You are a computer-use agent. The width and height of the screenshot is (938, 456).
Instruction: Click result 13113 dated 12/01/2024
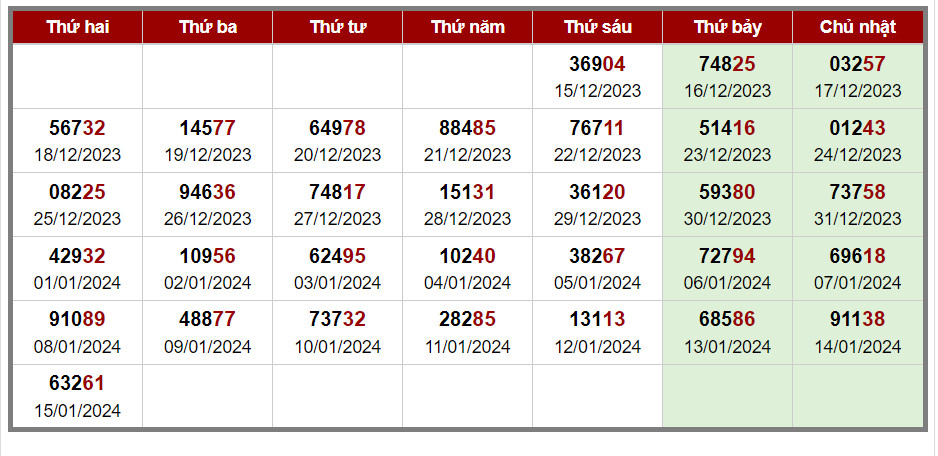coord(597,320)
